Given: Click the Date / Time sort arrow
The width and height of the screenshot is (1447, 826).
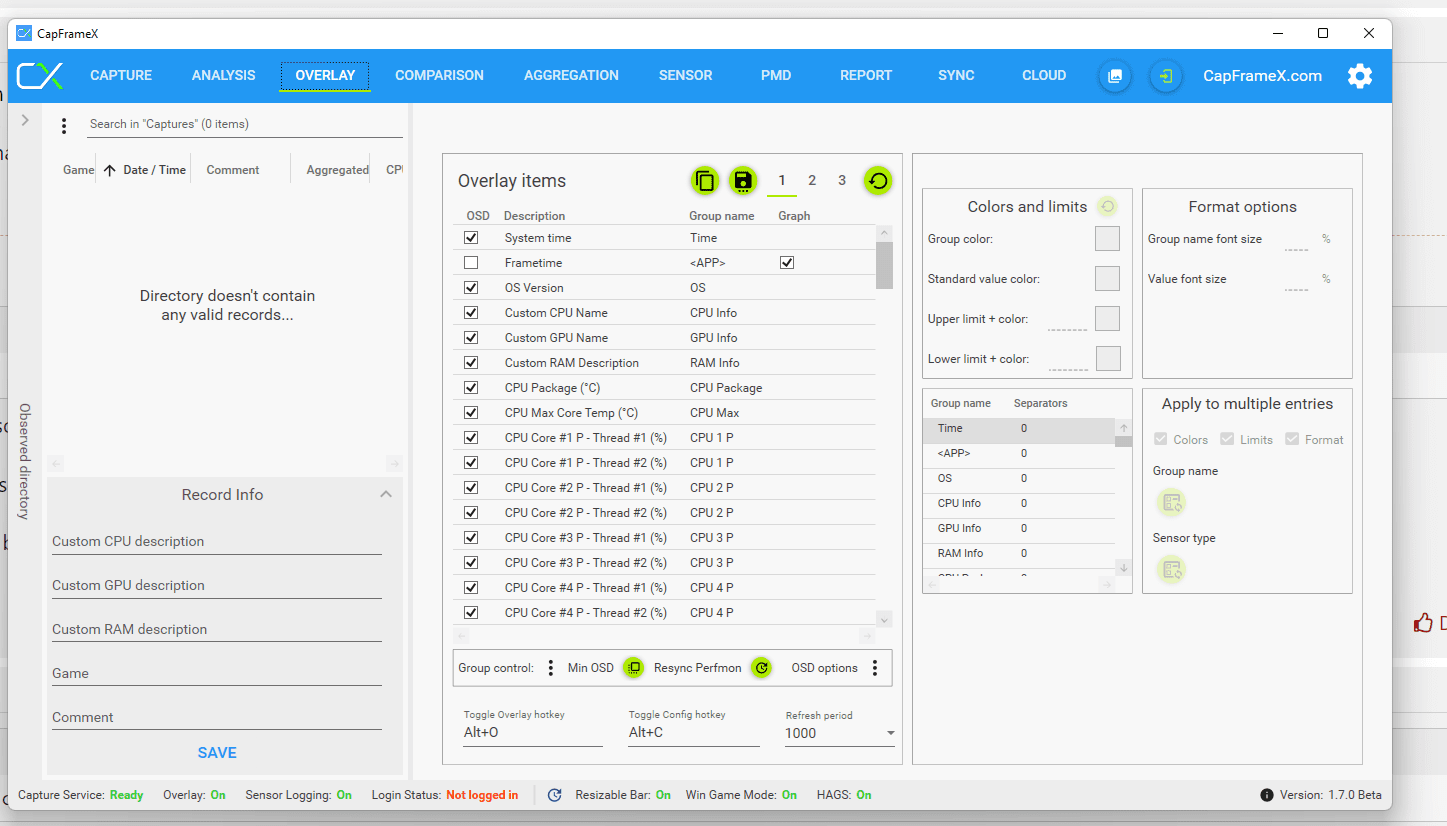Looking at the screenshot, I should (x=110, y=170).
